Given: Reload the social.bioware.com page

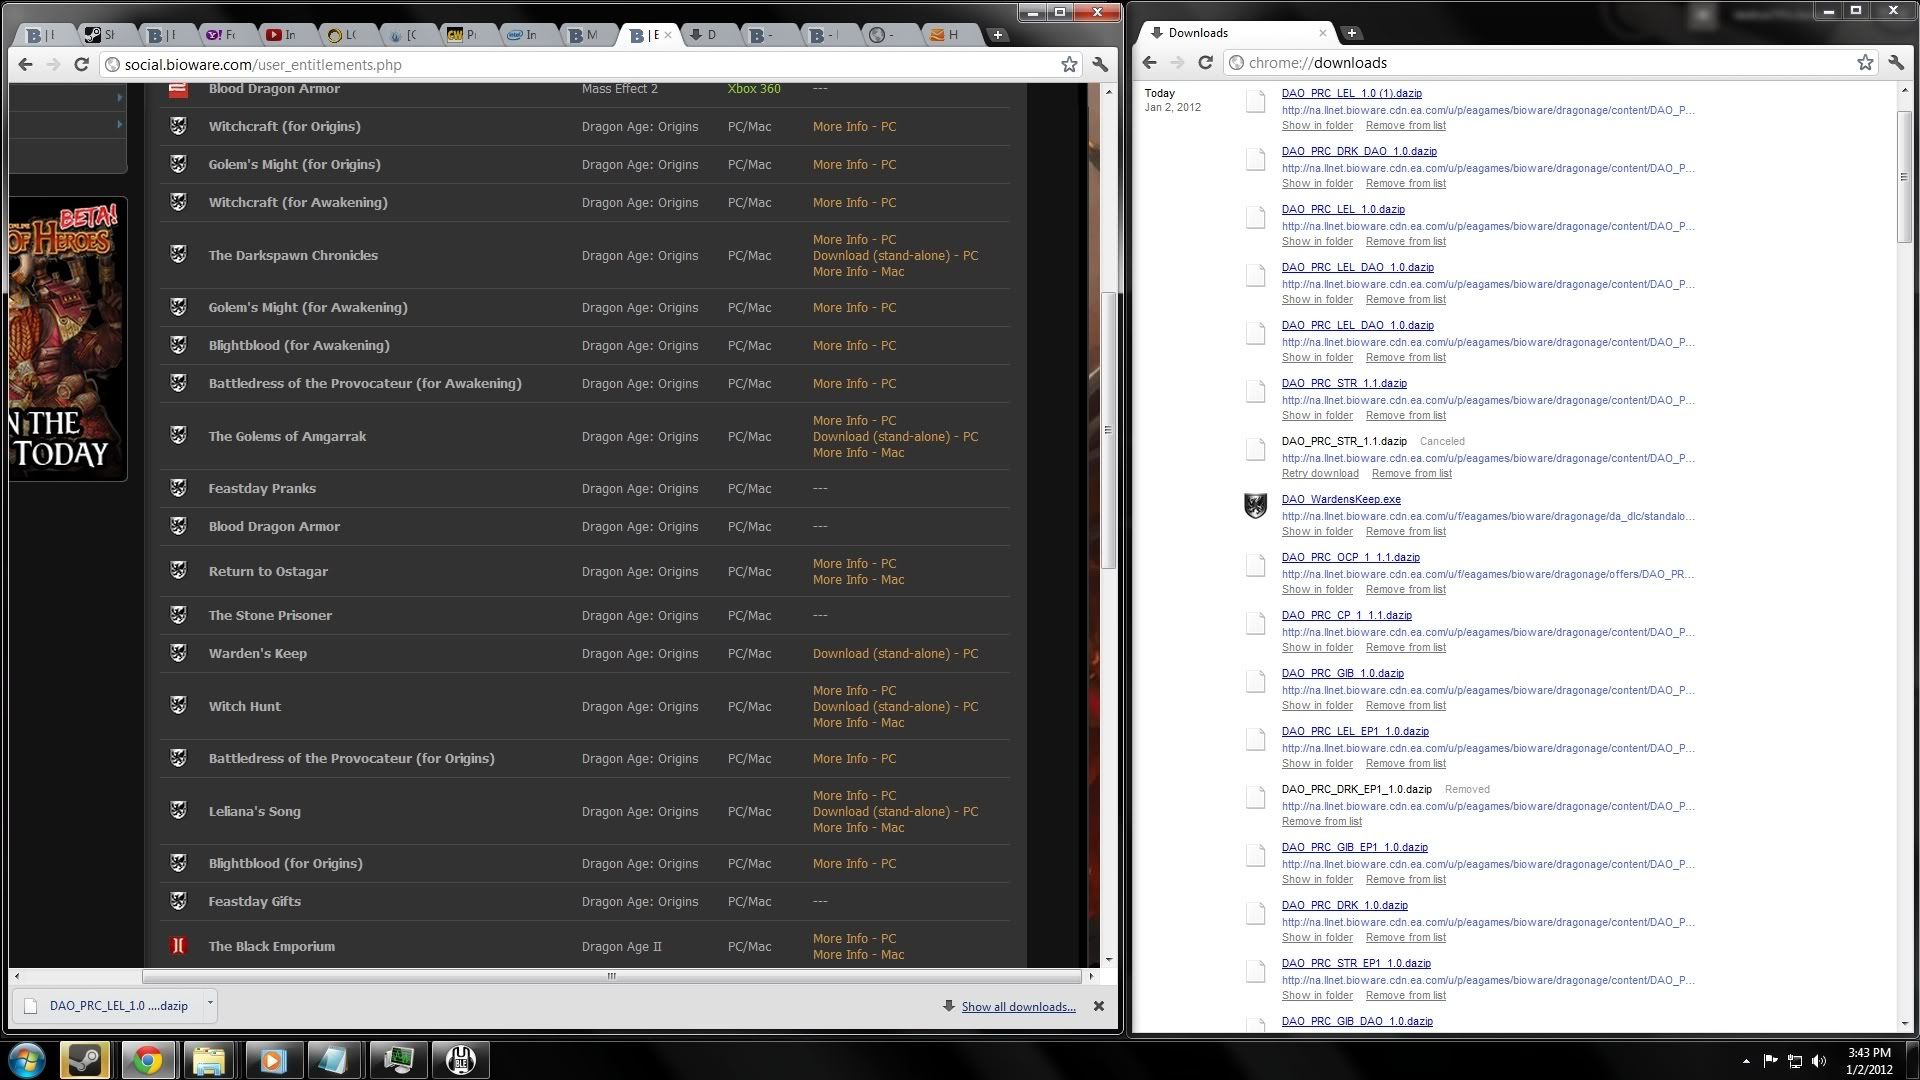Looking at the screenshot, I should coord(81,65).
